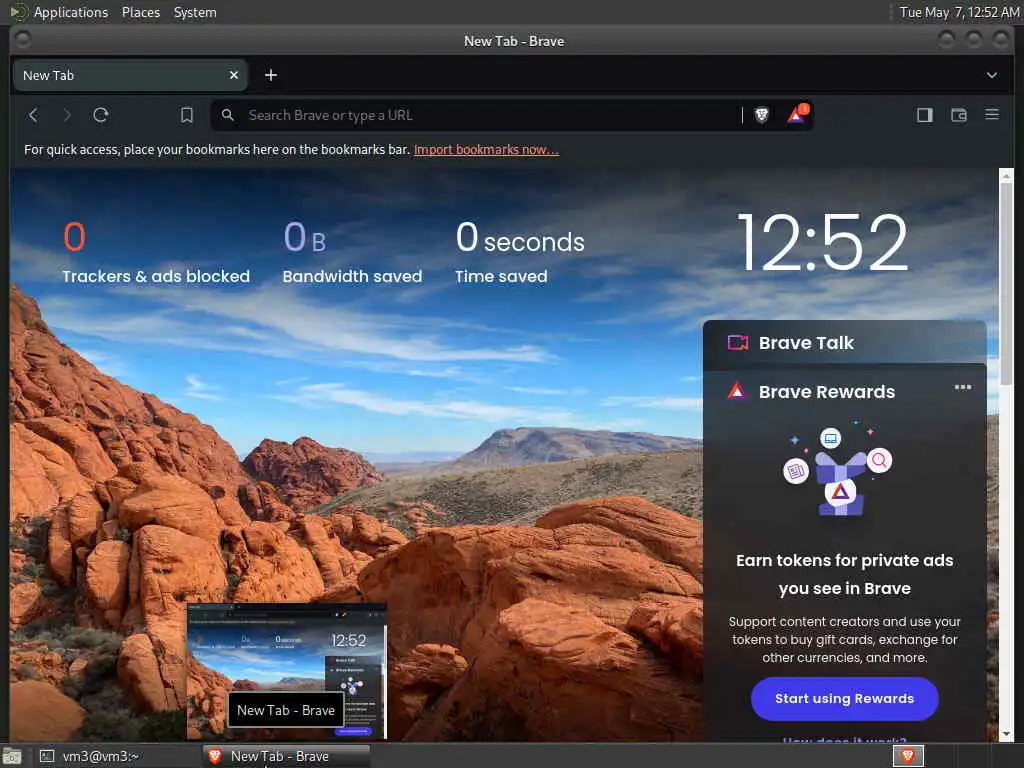1024x768 pixels.
Task: Click Trackers & ads blocked stat
Action: coord(156,252)
